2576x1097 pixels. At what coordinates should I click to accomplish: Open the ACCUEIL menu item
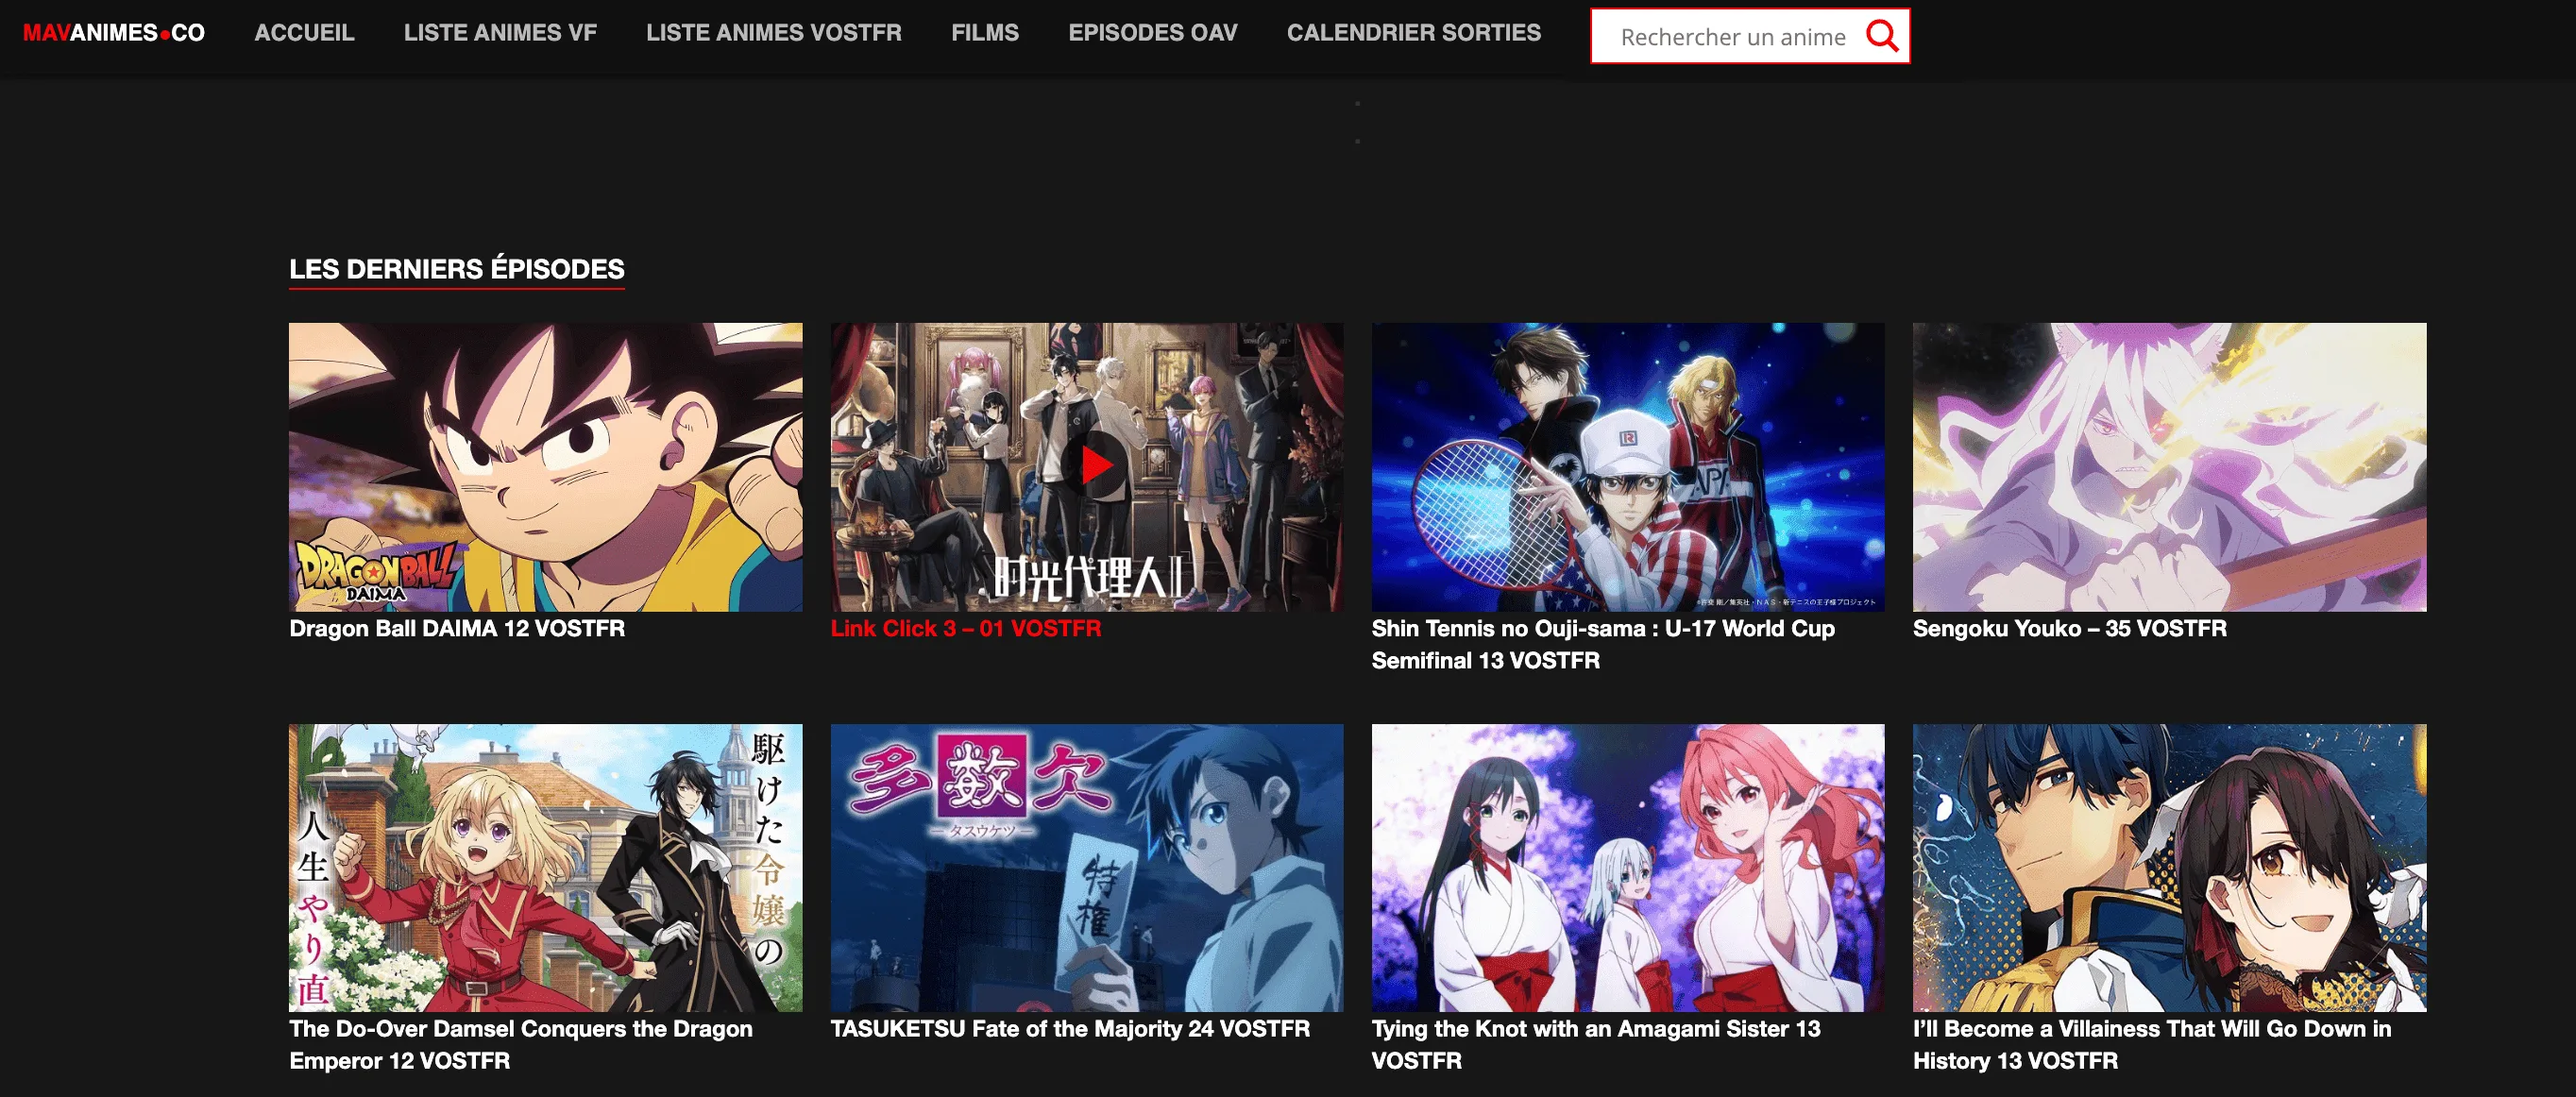[304, 32]
